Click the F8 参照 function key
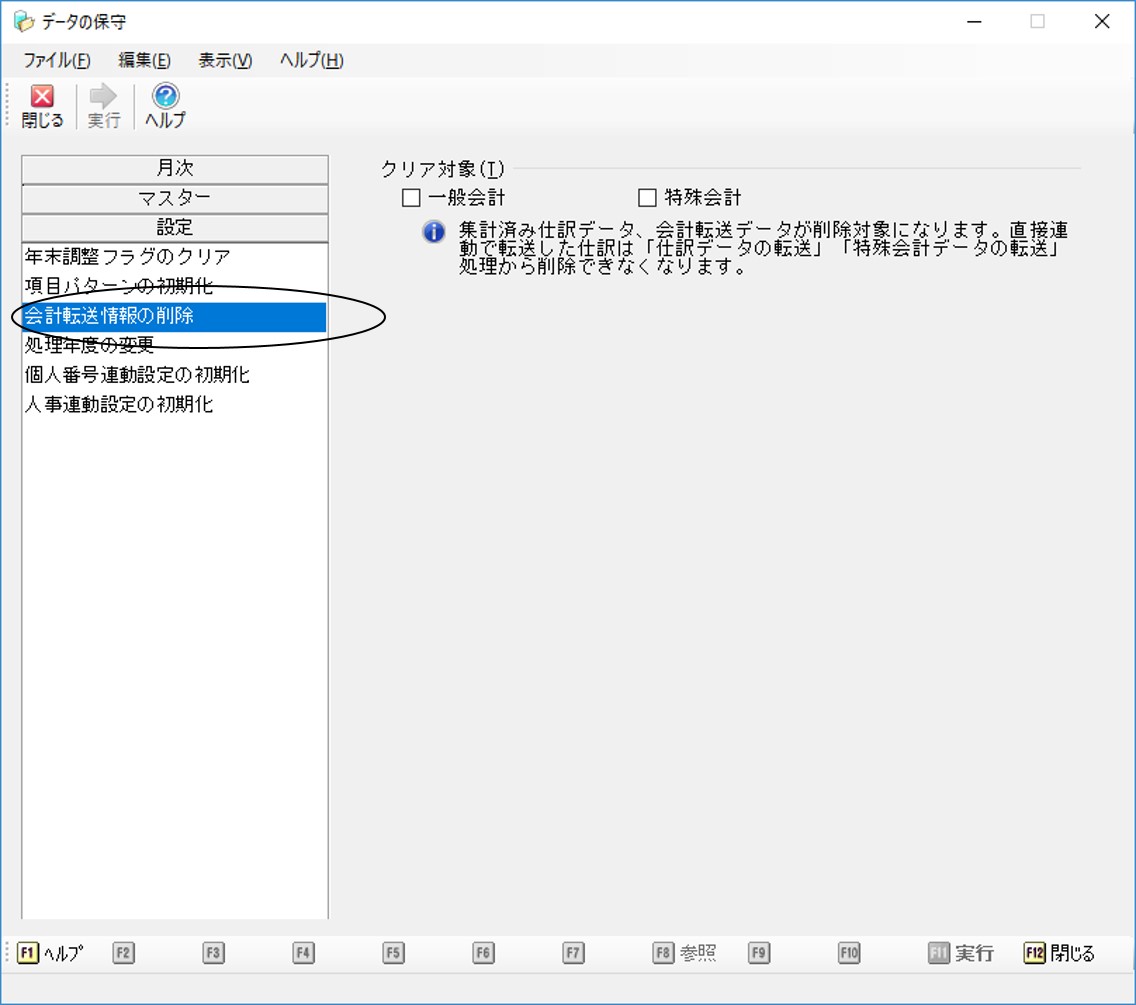This screenshot has width=1136, height=1005. [685, 953]
